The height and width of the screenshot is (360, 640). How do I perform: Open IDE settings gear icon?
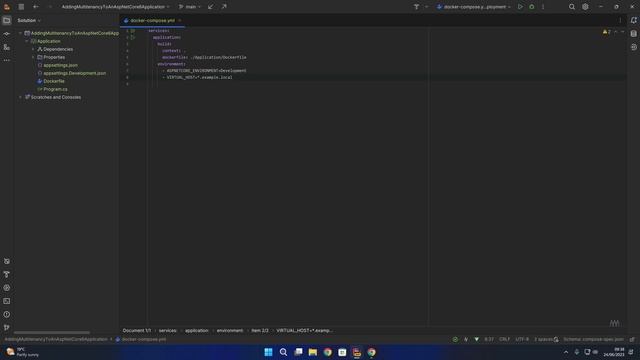[585, 7]
